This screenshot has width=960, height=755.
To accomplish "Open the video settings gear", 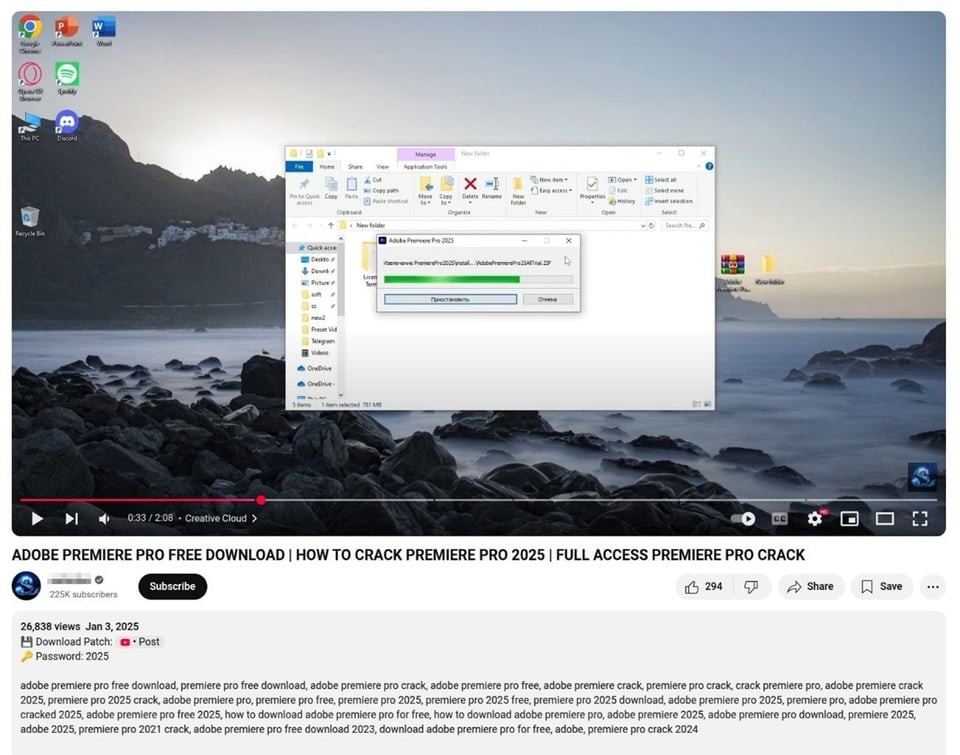I will tap(815, 518).
